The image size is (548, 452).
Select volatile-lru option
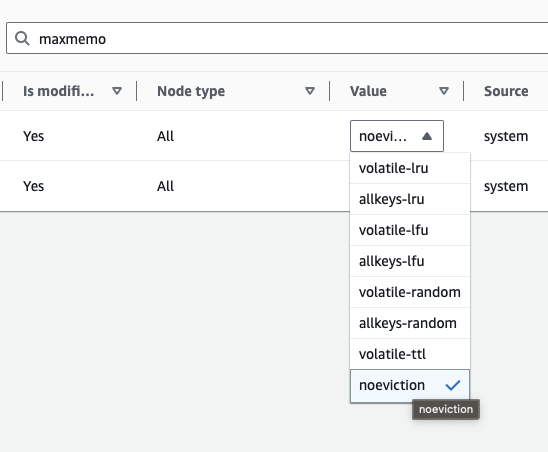pos(410,168)
